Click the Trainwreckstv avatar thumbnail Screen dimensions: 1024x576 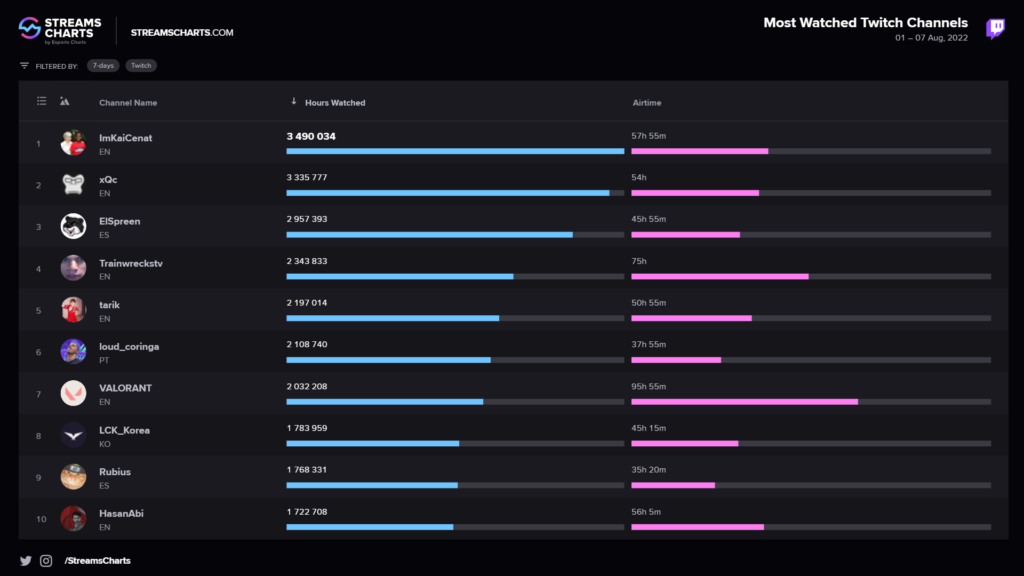(x=73, y=268)
